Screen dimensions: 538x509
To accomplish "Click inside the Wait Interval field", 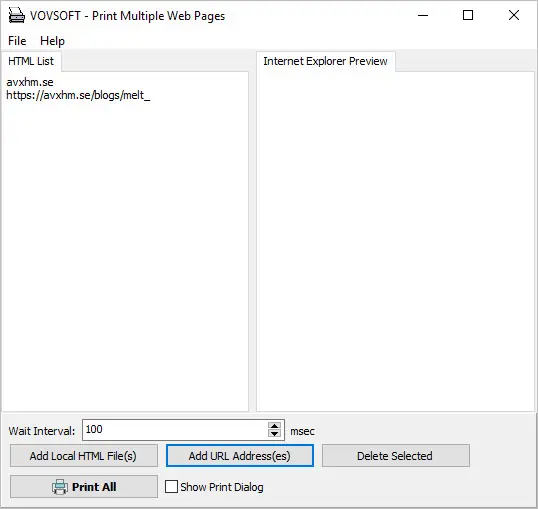I will 175,430.
